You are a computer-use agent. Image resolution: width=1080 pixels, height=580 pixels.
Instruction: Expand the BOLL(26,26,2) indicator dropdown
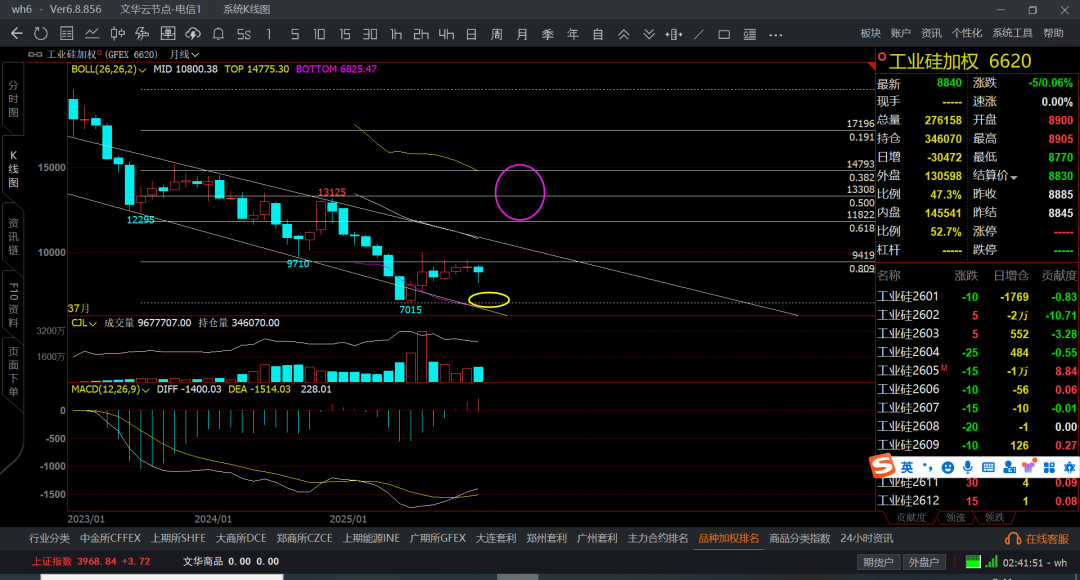pyautogui.click(x=143, y=70)
